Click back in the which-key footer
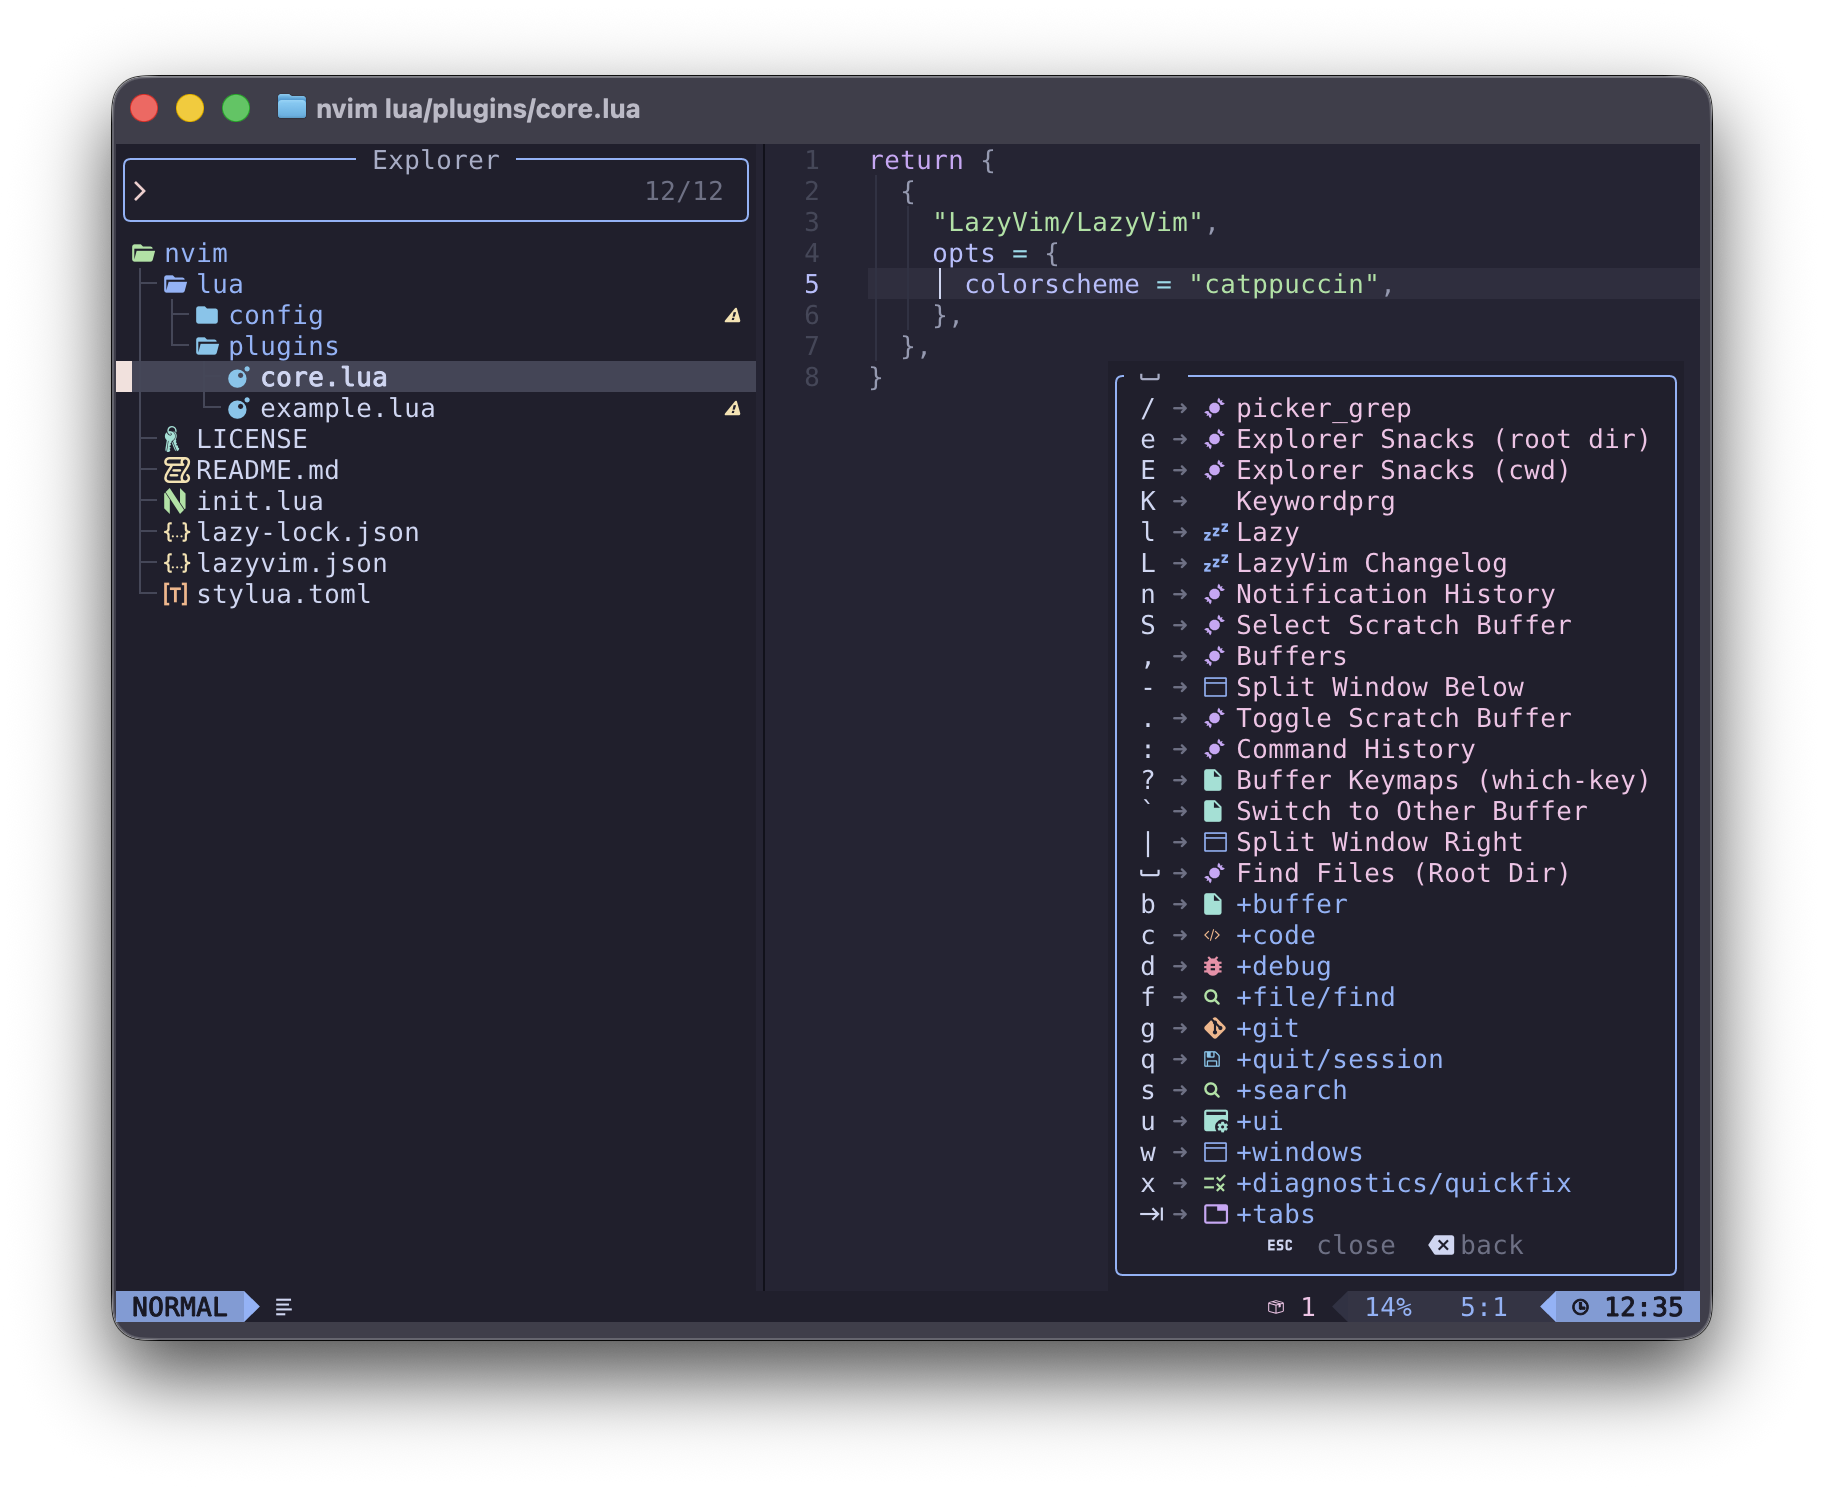The height and width of the screenshot is (1488, 1824). pyautogui.click(x=1489, y=1245)
